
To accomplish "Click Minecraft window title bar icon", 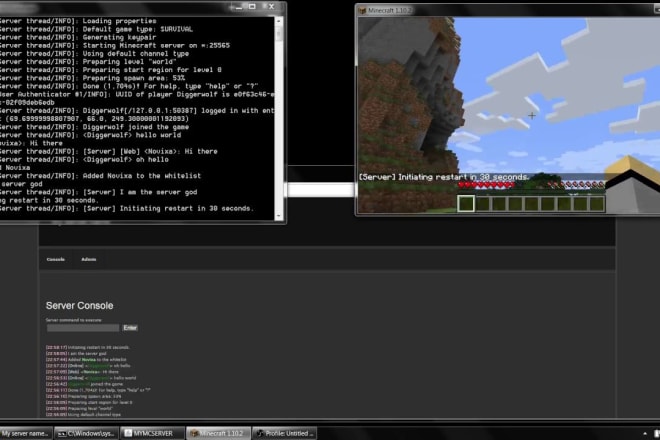I will click(x=362, y=10).
